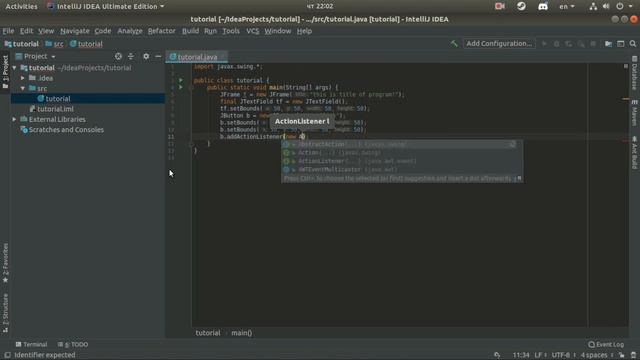
Task: Open the Edit menu
Action: [x=26, y=31]
